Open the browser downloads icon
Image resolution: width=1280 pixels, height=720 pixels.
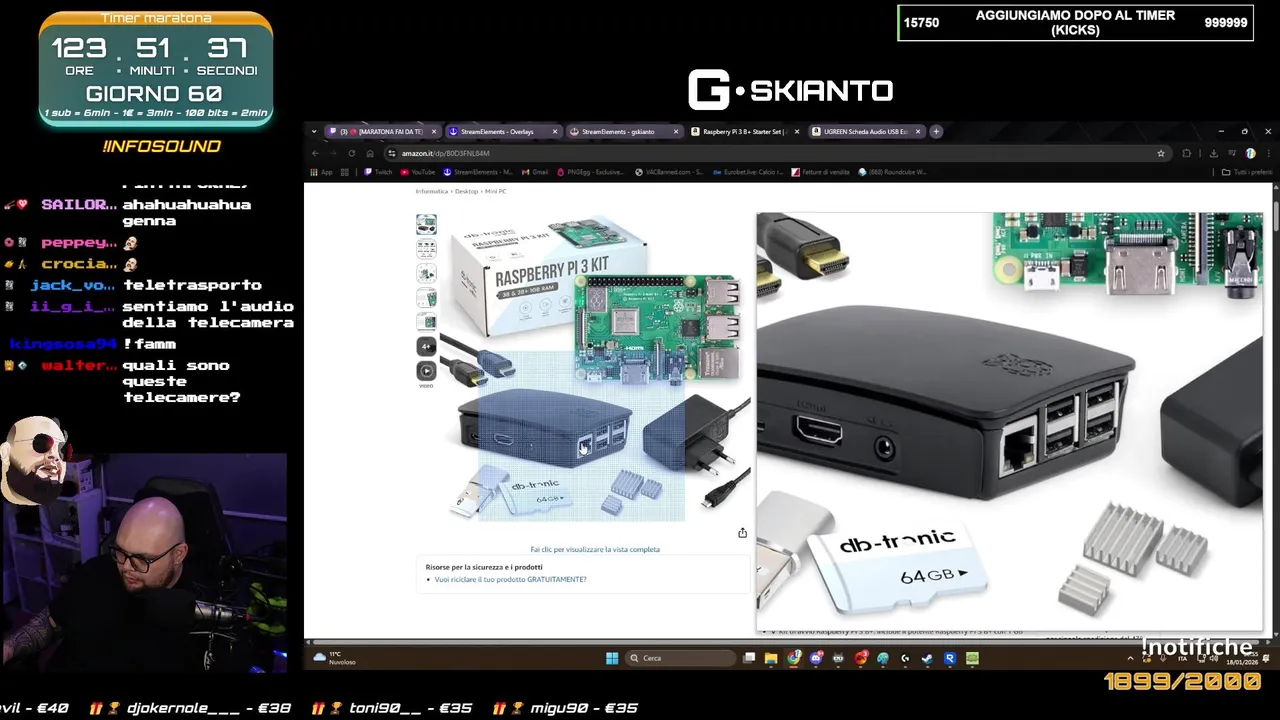pos(1213,153)
